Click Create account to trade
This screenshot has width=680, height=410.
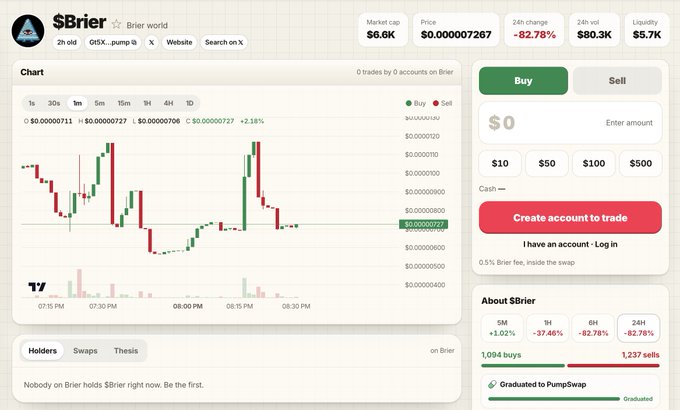[x=570, y=217]
